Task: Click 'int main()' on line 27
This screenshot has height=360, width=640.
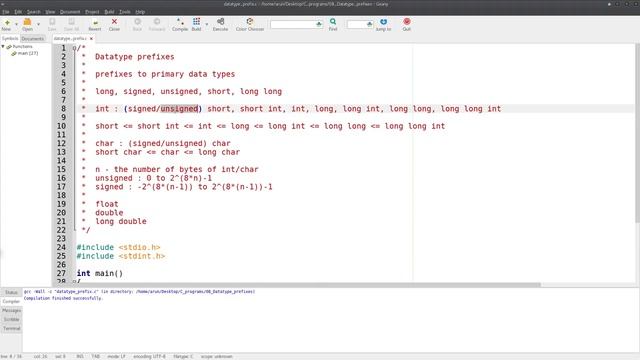Action: (x=100, y=273)
